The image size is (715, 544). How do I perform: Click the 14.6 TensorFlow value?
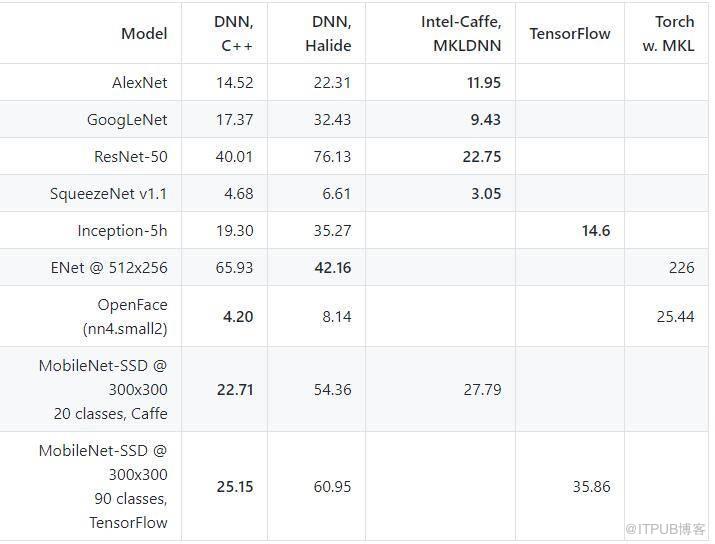pos(596,230)
